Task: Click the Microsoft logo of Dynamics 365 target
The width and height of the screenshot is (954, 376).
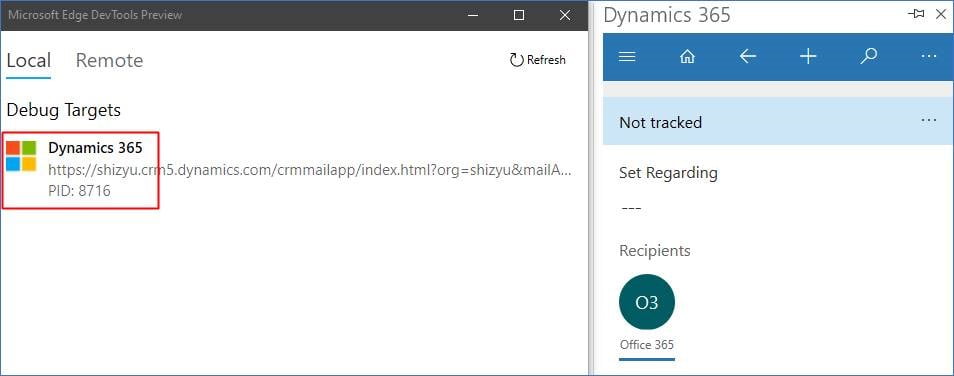Action: click(21, 156)
